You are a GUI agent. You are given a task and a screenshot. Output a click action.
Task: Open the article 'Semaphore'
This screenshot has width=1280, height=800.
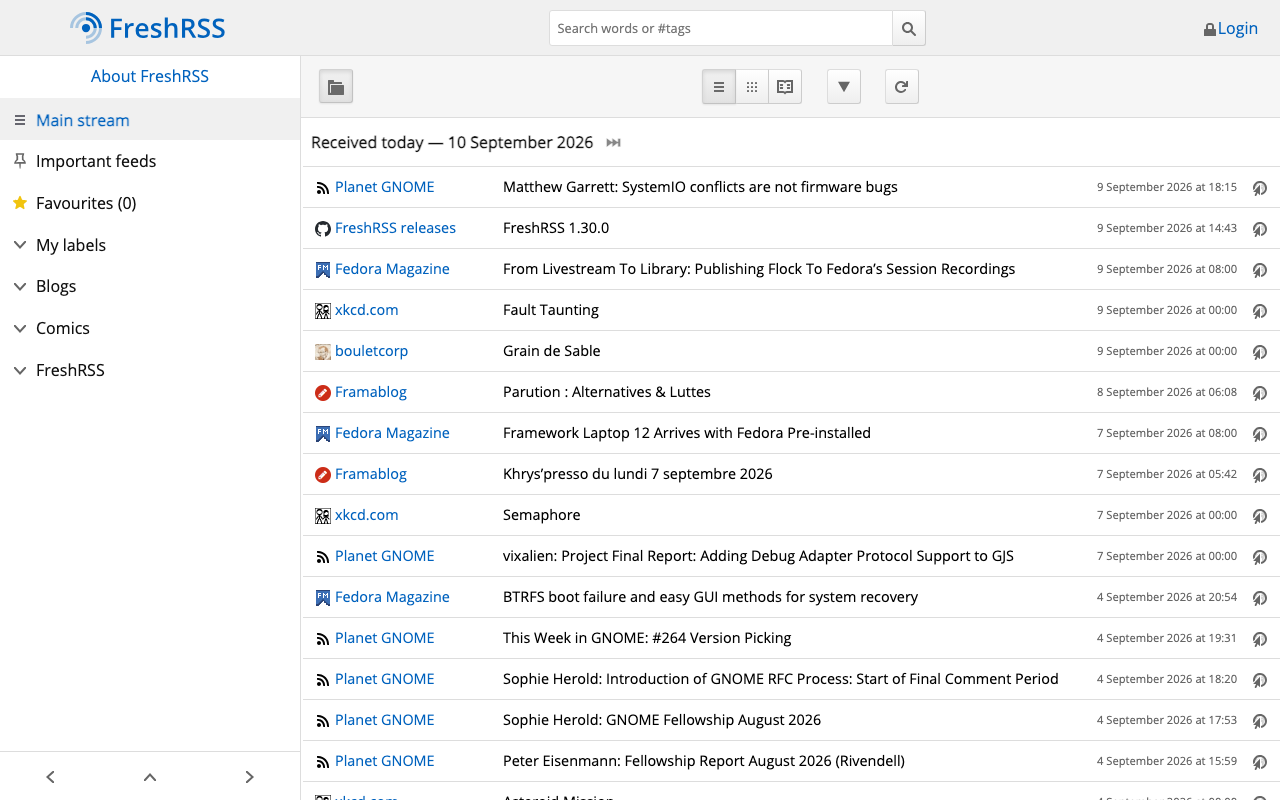542,515
